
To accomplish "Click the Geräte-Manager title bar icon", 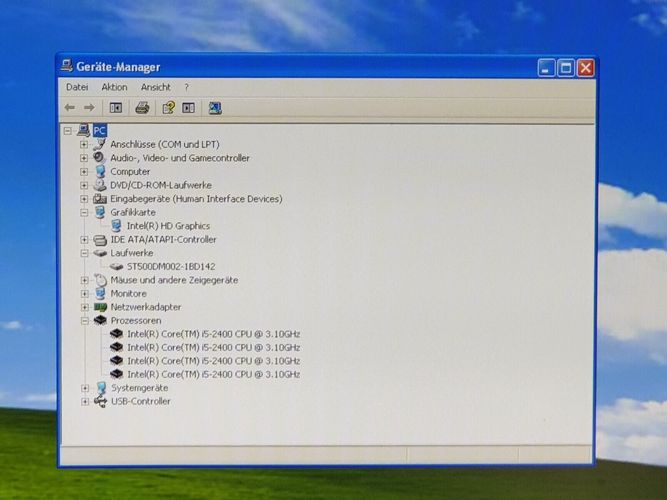I will 66,66.
